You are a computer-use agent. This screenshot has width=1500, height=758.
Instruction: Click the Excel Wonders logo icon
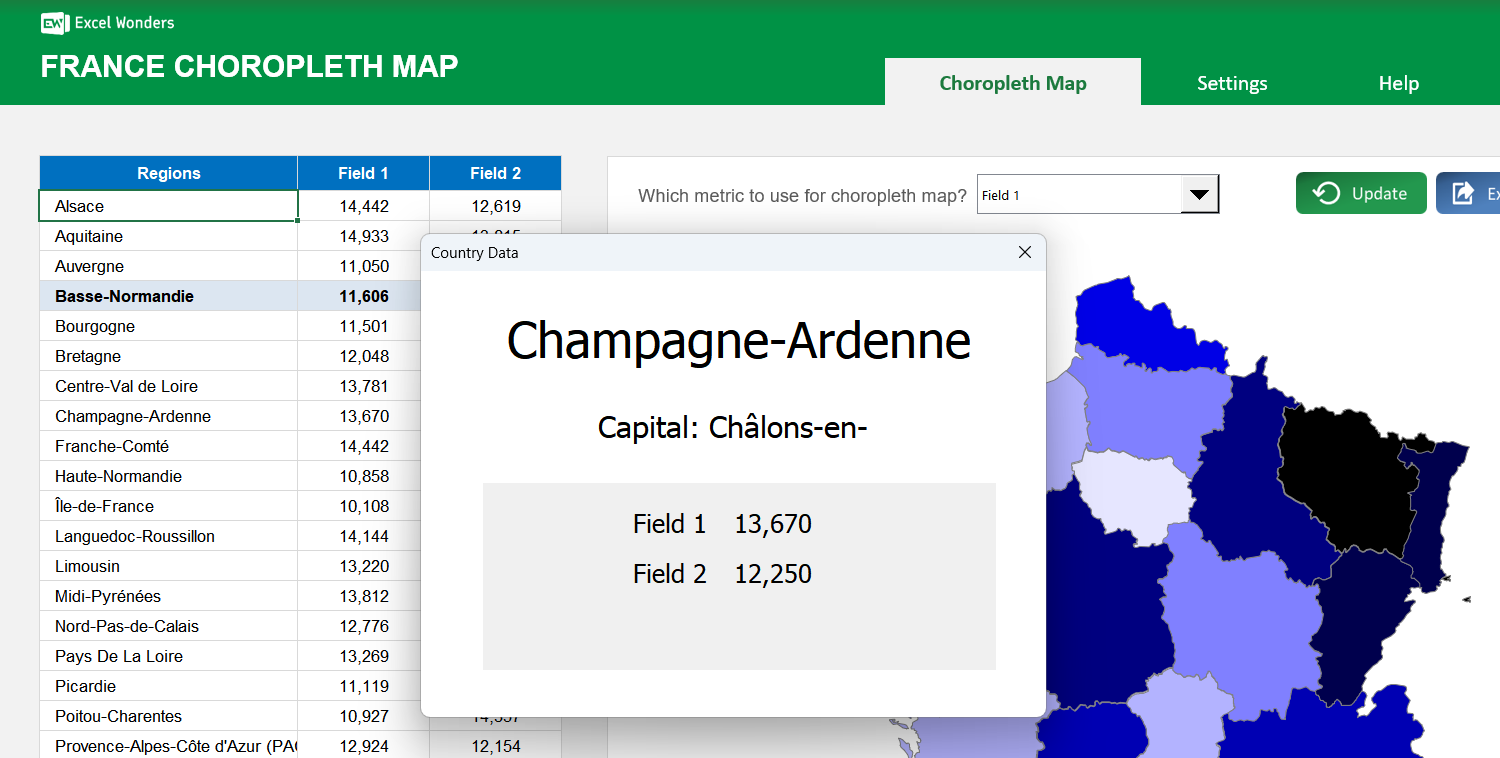coord(53,22)
